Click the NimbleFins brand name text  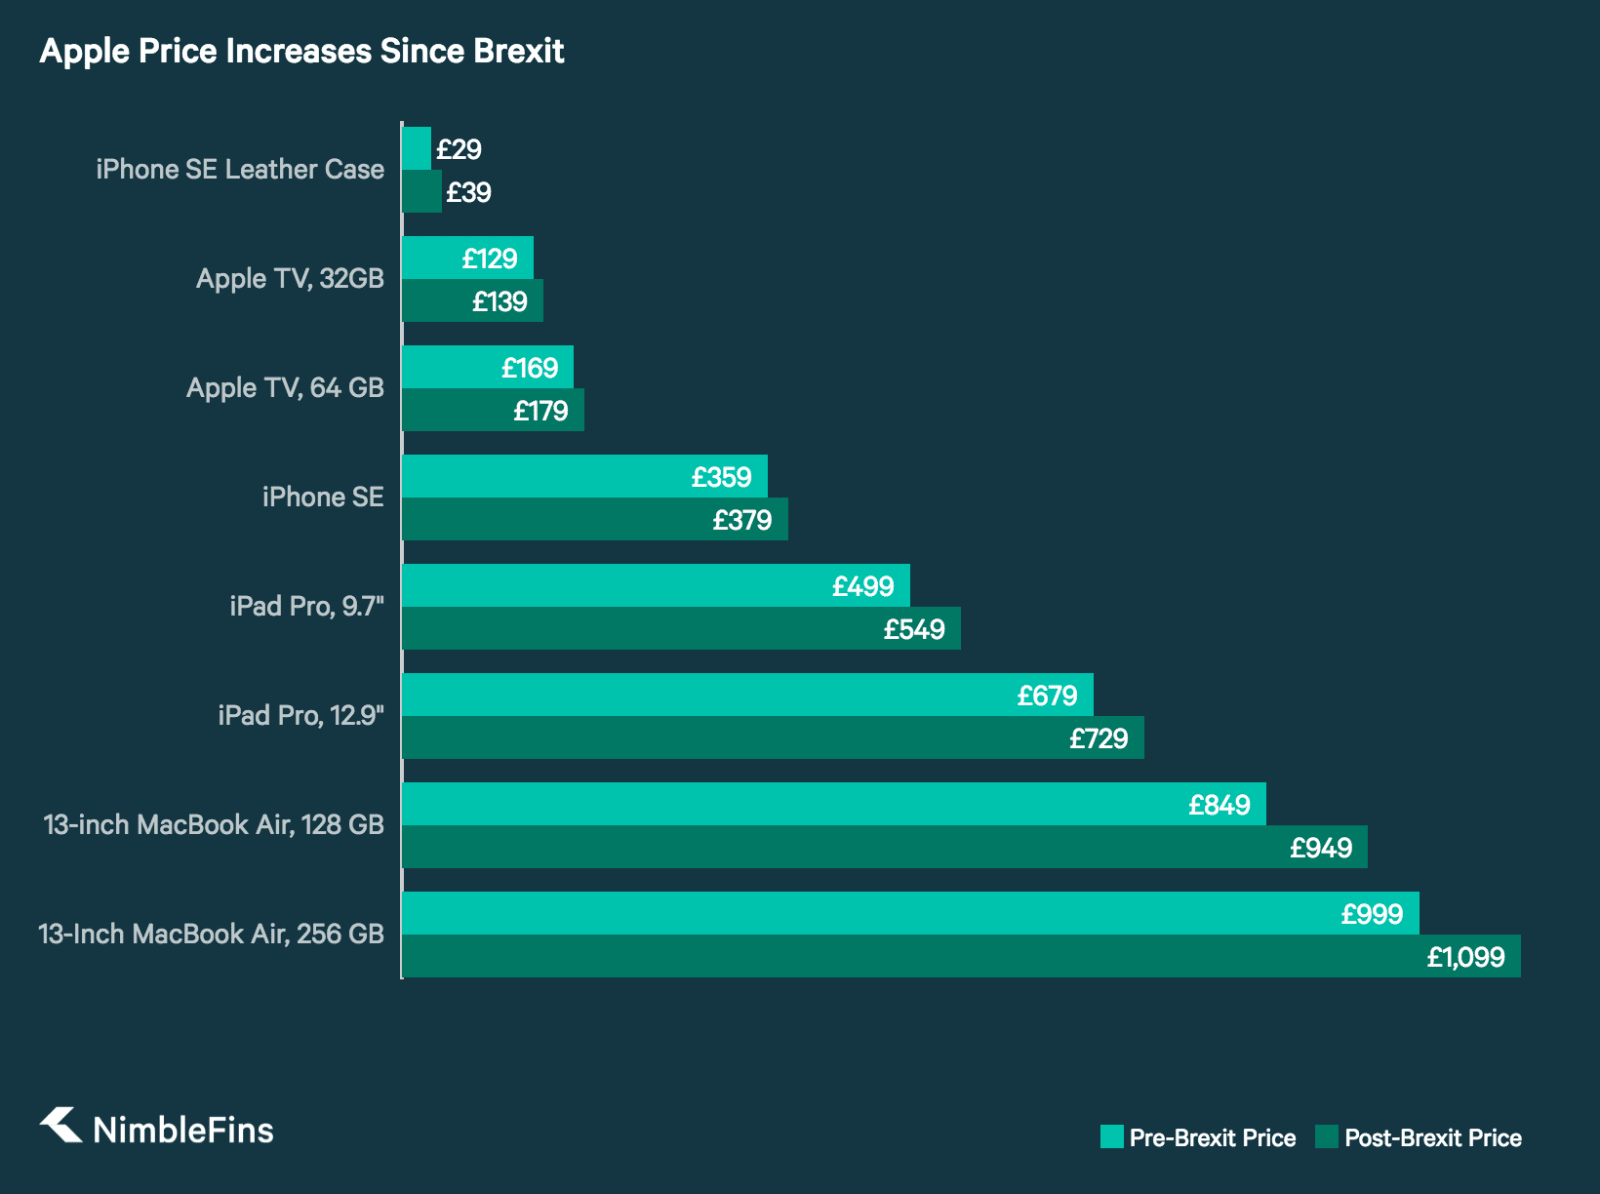(183, 1130)
